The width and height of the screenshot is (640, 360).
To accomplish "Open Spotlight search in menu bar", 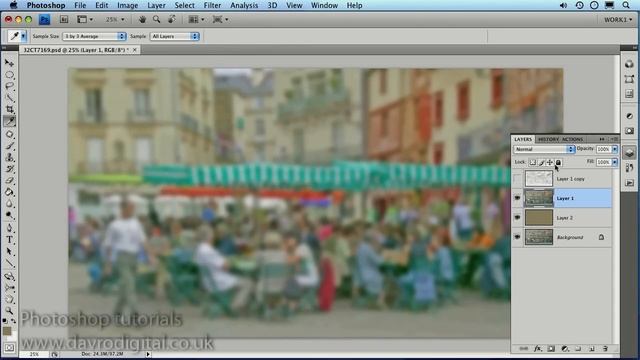I will [626, 5].
